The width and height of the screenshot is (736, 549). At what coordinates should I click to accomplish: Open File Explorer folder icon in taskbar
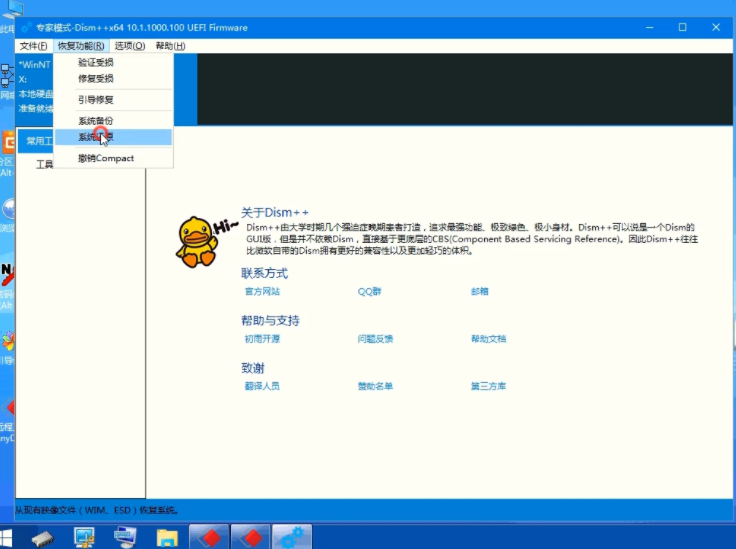(166, 538)
